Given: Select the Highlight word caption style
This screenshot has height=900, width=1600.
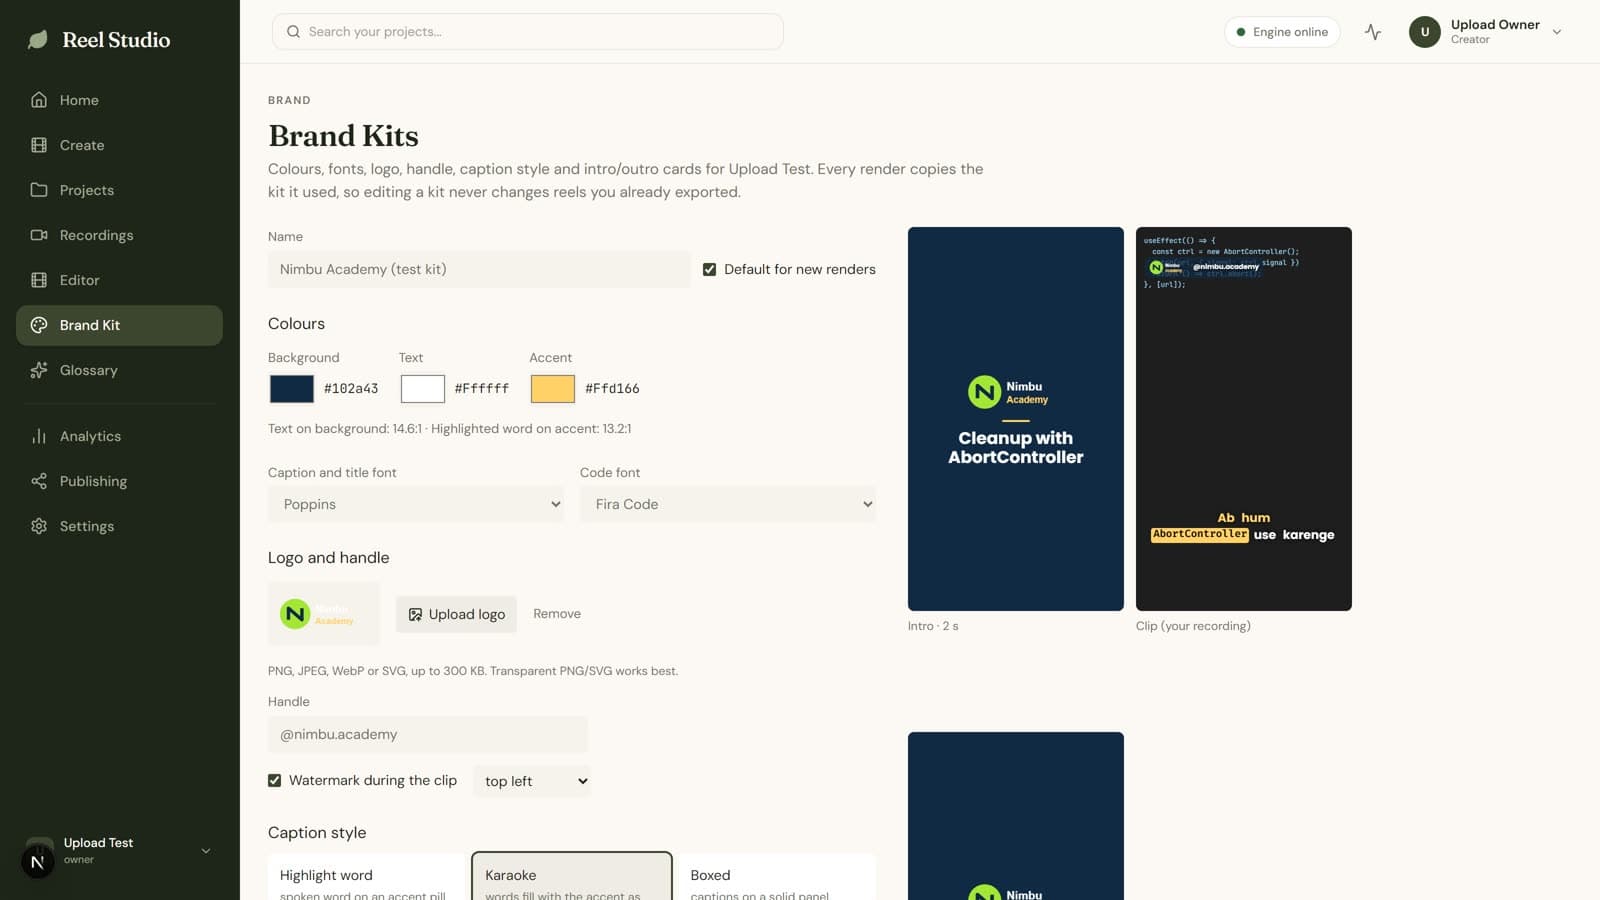Looking at the screenshot, I should click(367, 877).
